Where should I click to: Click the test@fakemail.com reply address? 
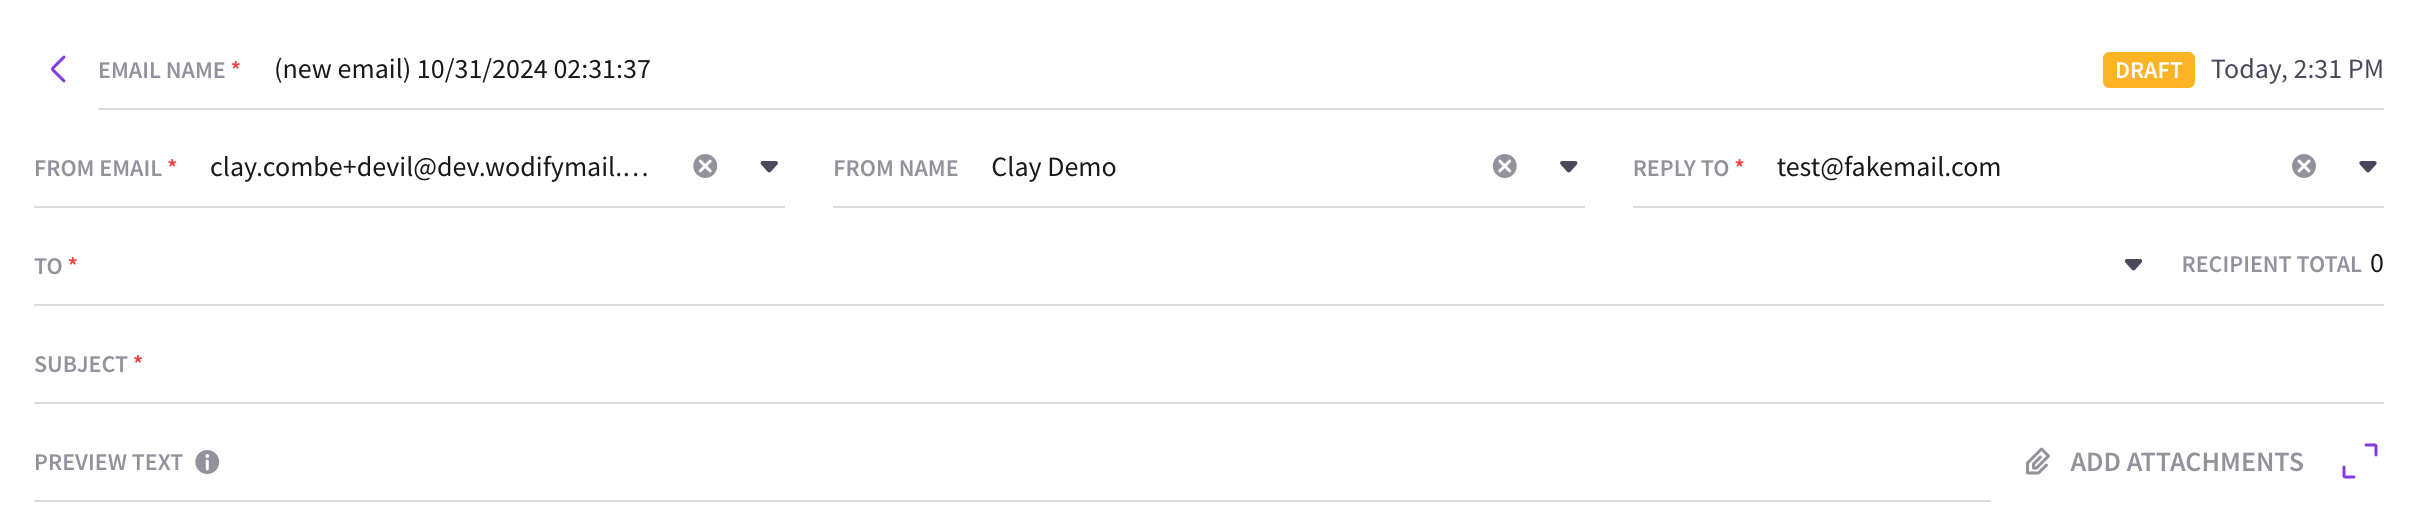coord(1888,167)
